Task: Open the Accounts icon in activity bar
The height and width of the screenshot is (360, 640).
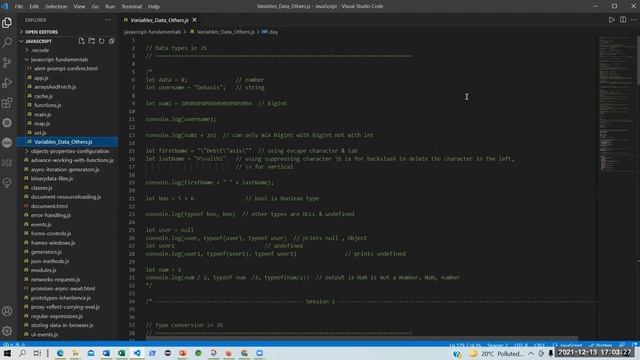Action: coord(7,311)
